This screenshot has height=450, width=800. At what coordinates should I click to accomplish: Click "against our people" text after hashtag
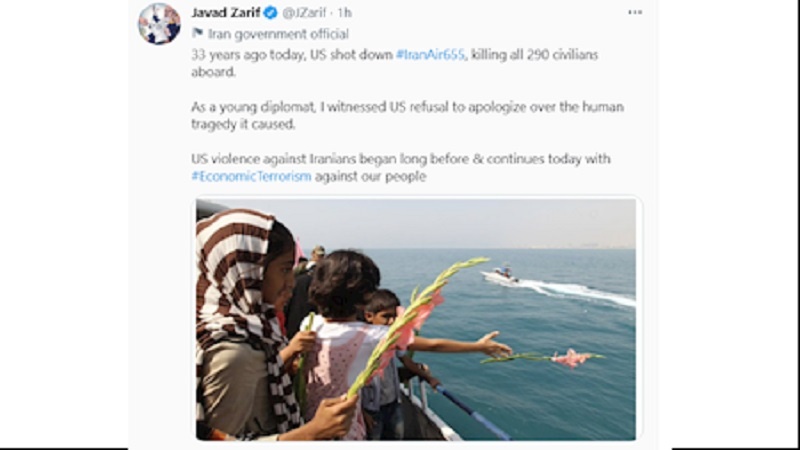(370, 177)
